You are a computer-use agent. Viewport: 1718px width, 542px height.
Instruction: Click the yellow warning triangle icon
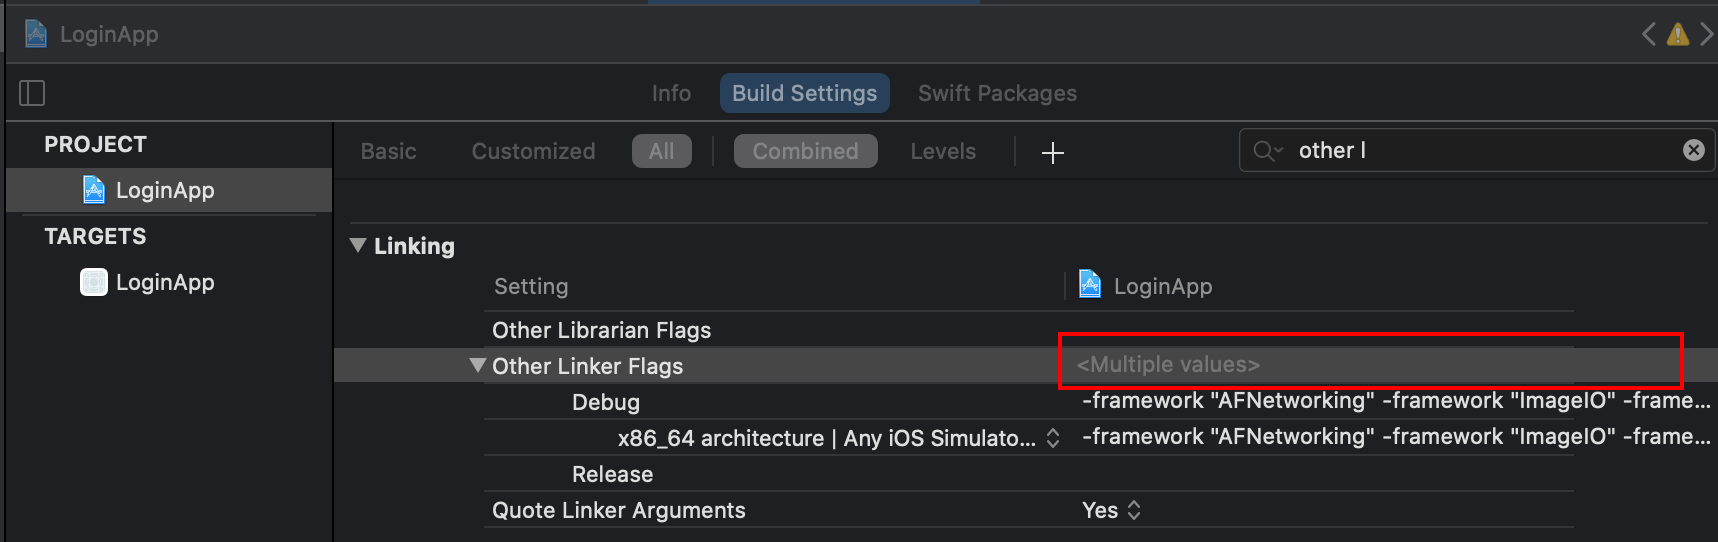[x=1678, y=35]
